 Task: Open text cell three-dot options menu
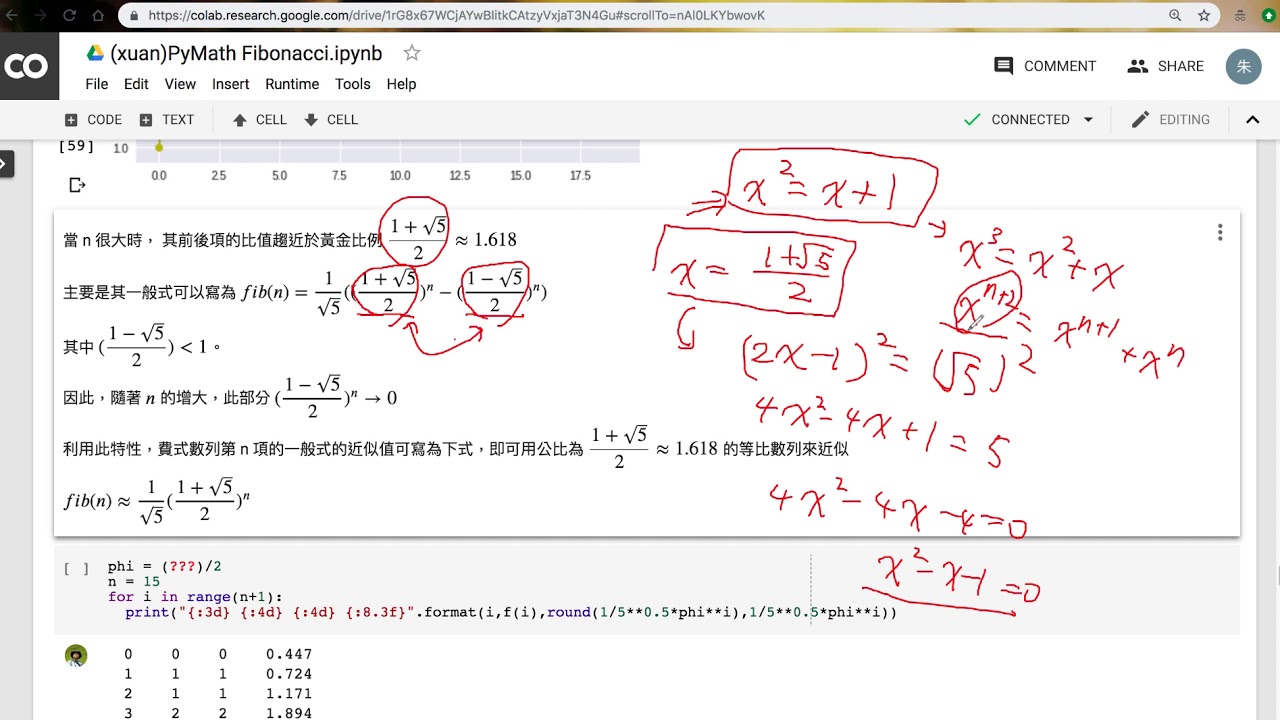1219,232
